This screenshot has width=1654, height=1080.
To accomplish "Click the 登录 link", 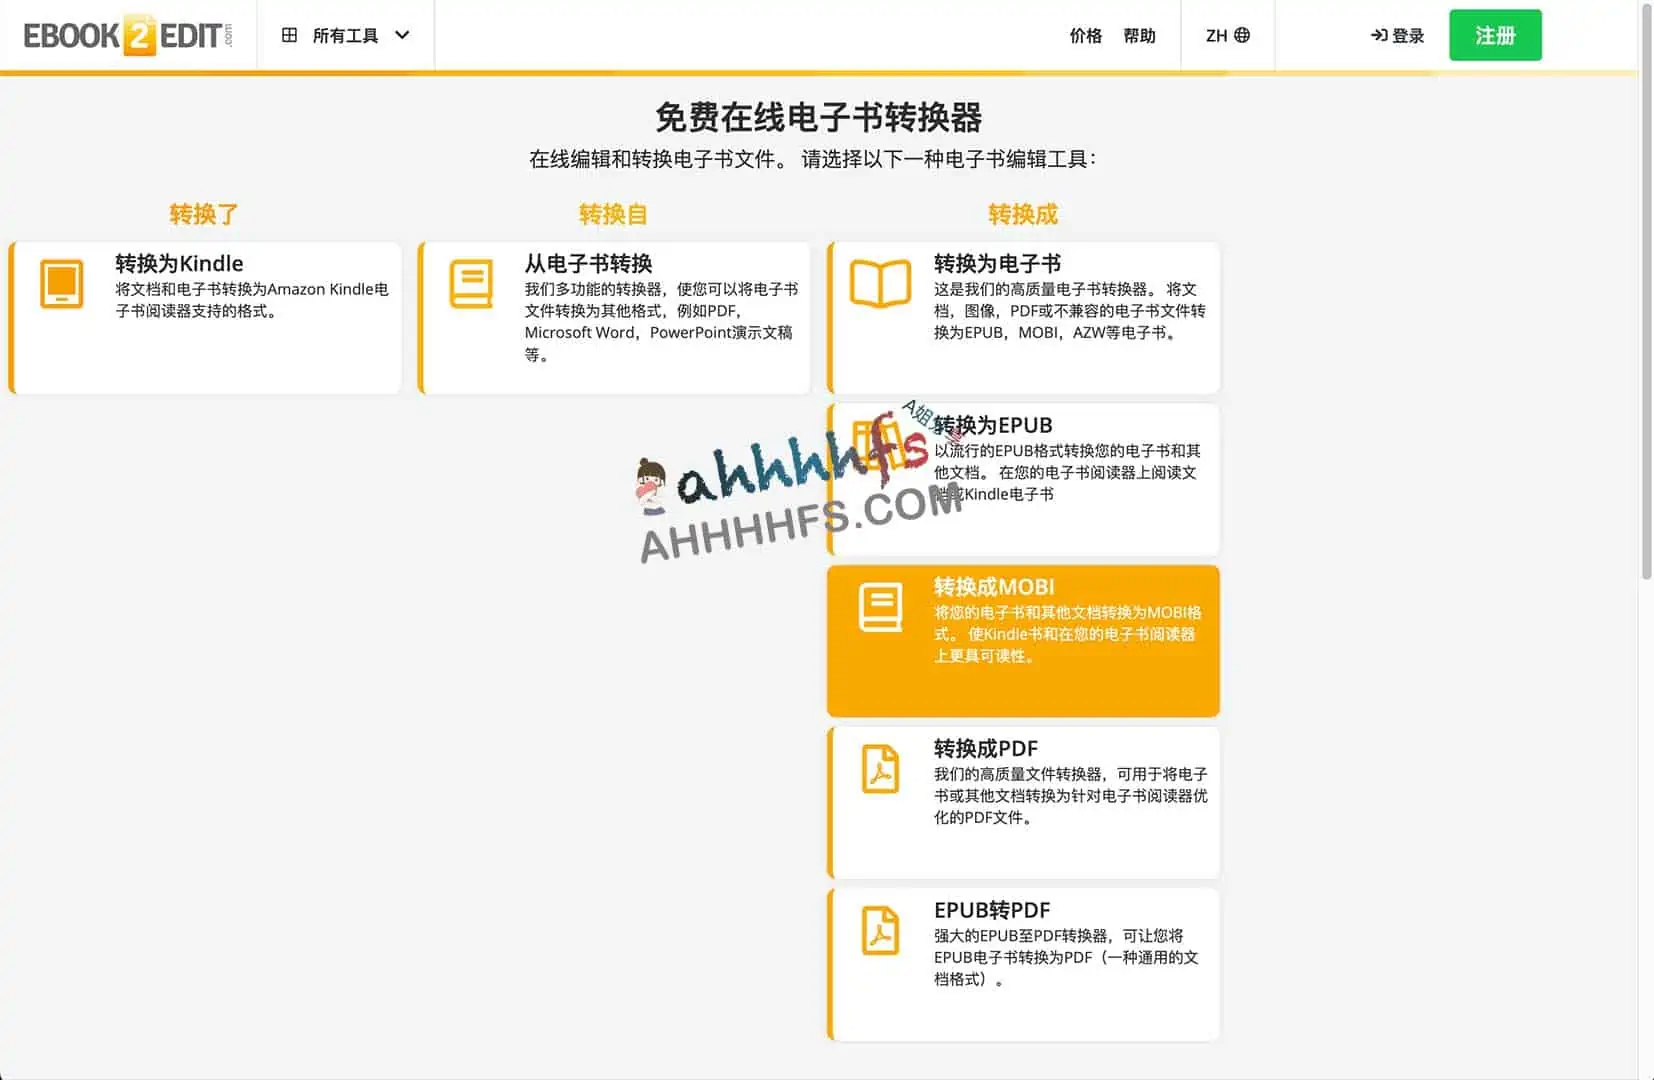I will 1396,34.
